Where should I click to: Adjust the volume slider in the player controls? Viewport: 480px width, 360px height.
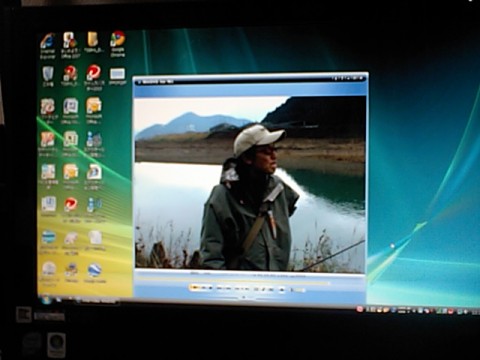298,290
